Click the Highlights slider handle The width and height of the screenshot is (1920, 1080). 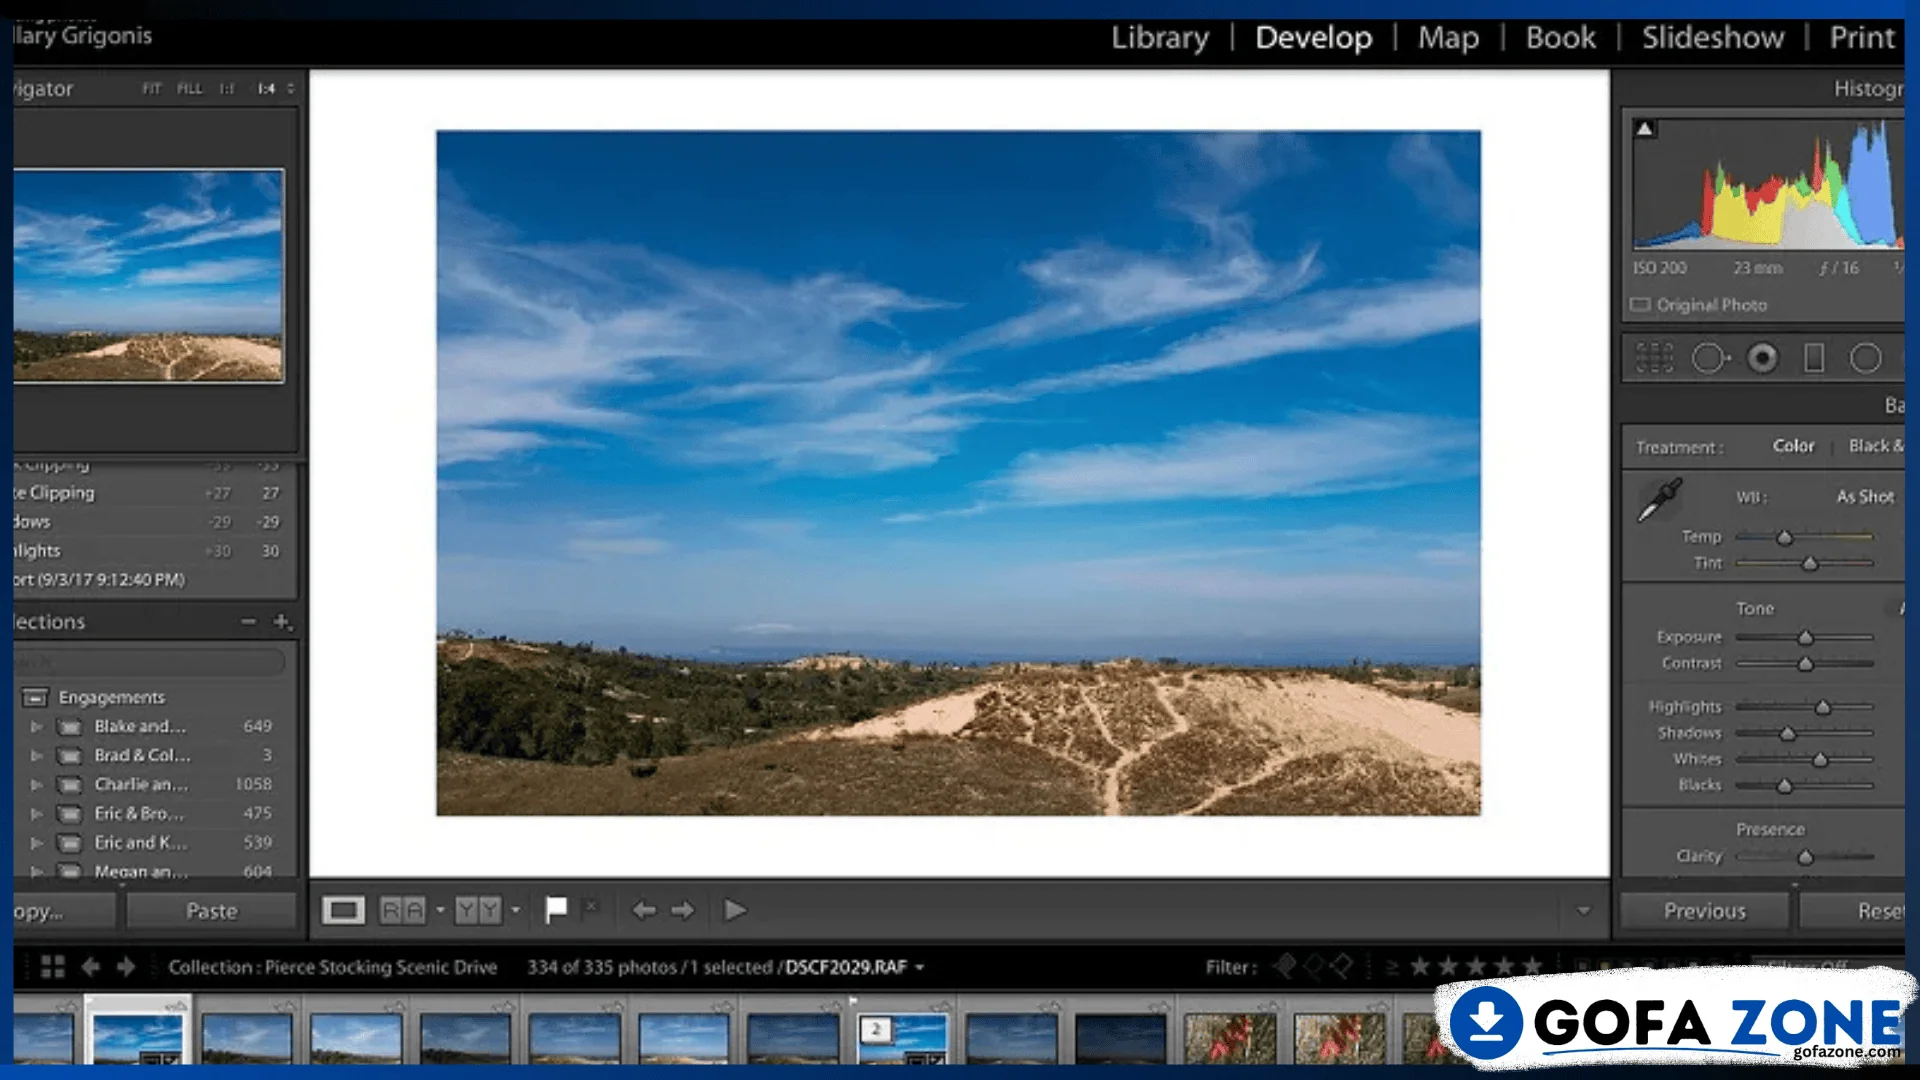point(1822,707)
